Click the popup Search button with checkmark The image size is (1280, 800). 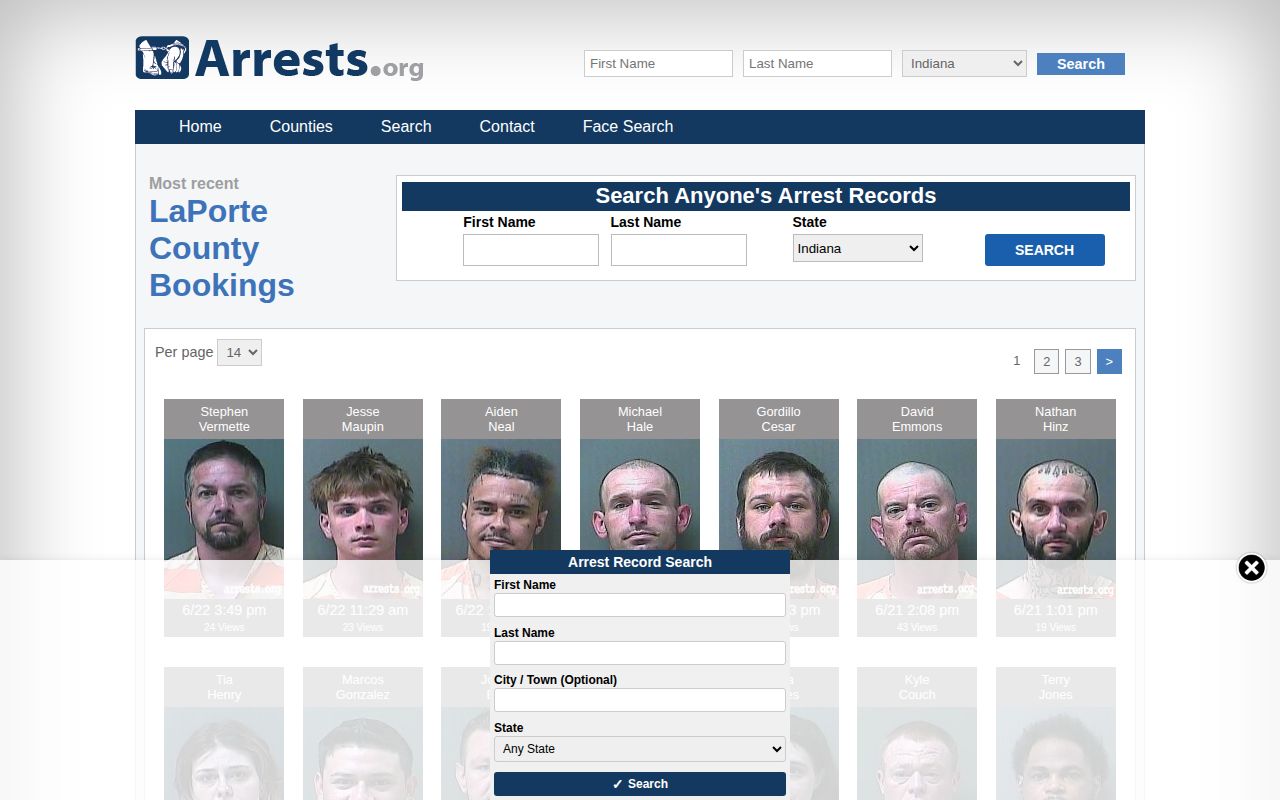640,784
